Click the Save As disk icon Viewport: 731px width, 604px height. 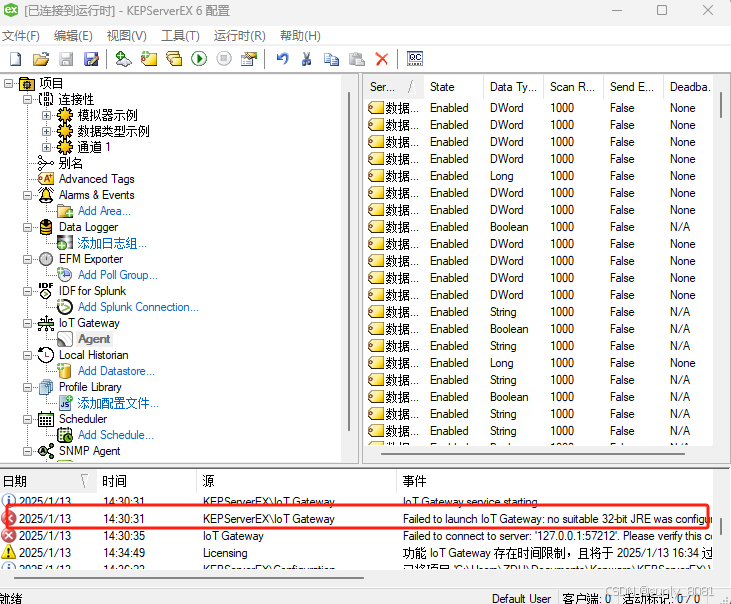(x=91, y=59)
